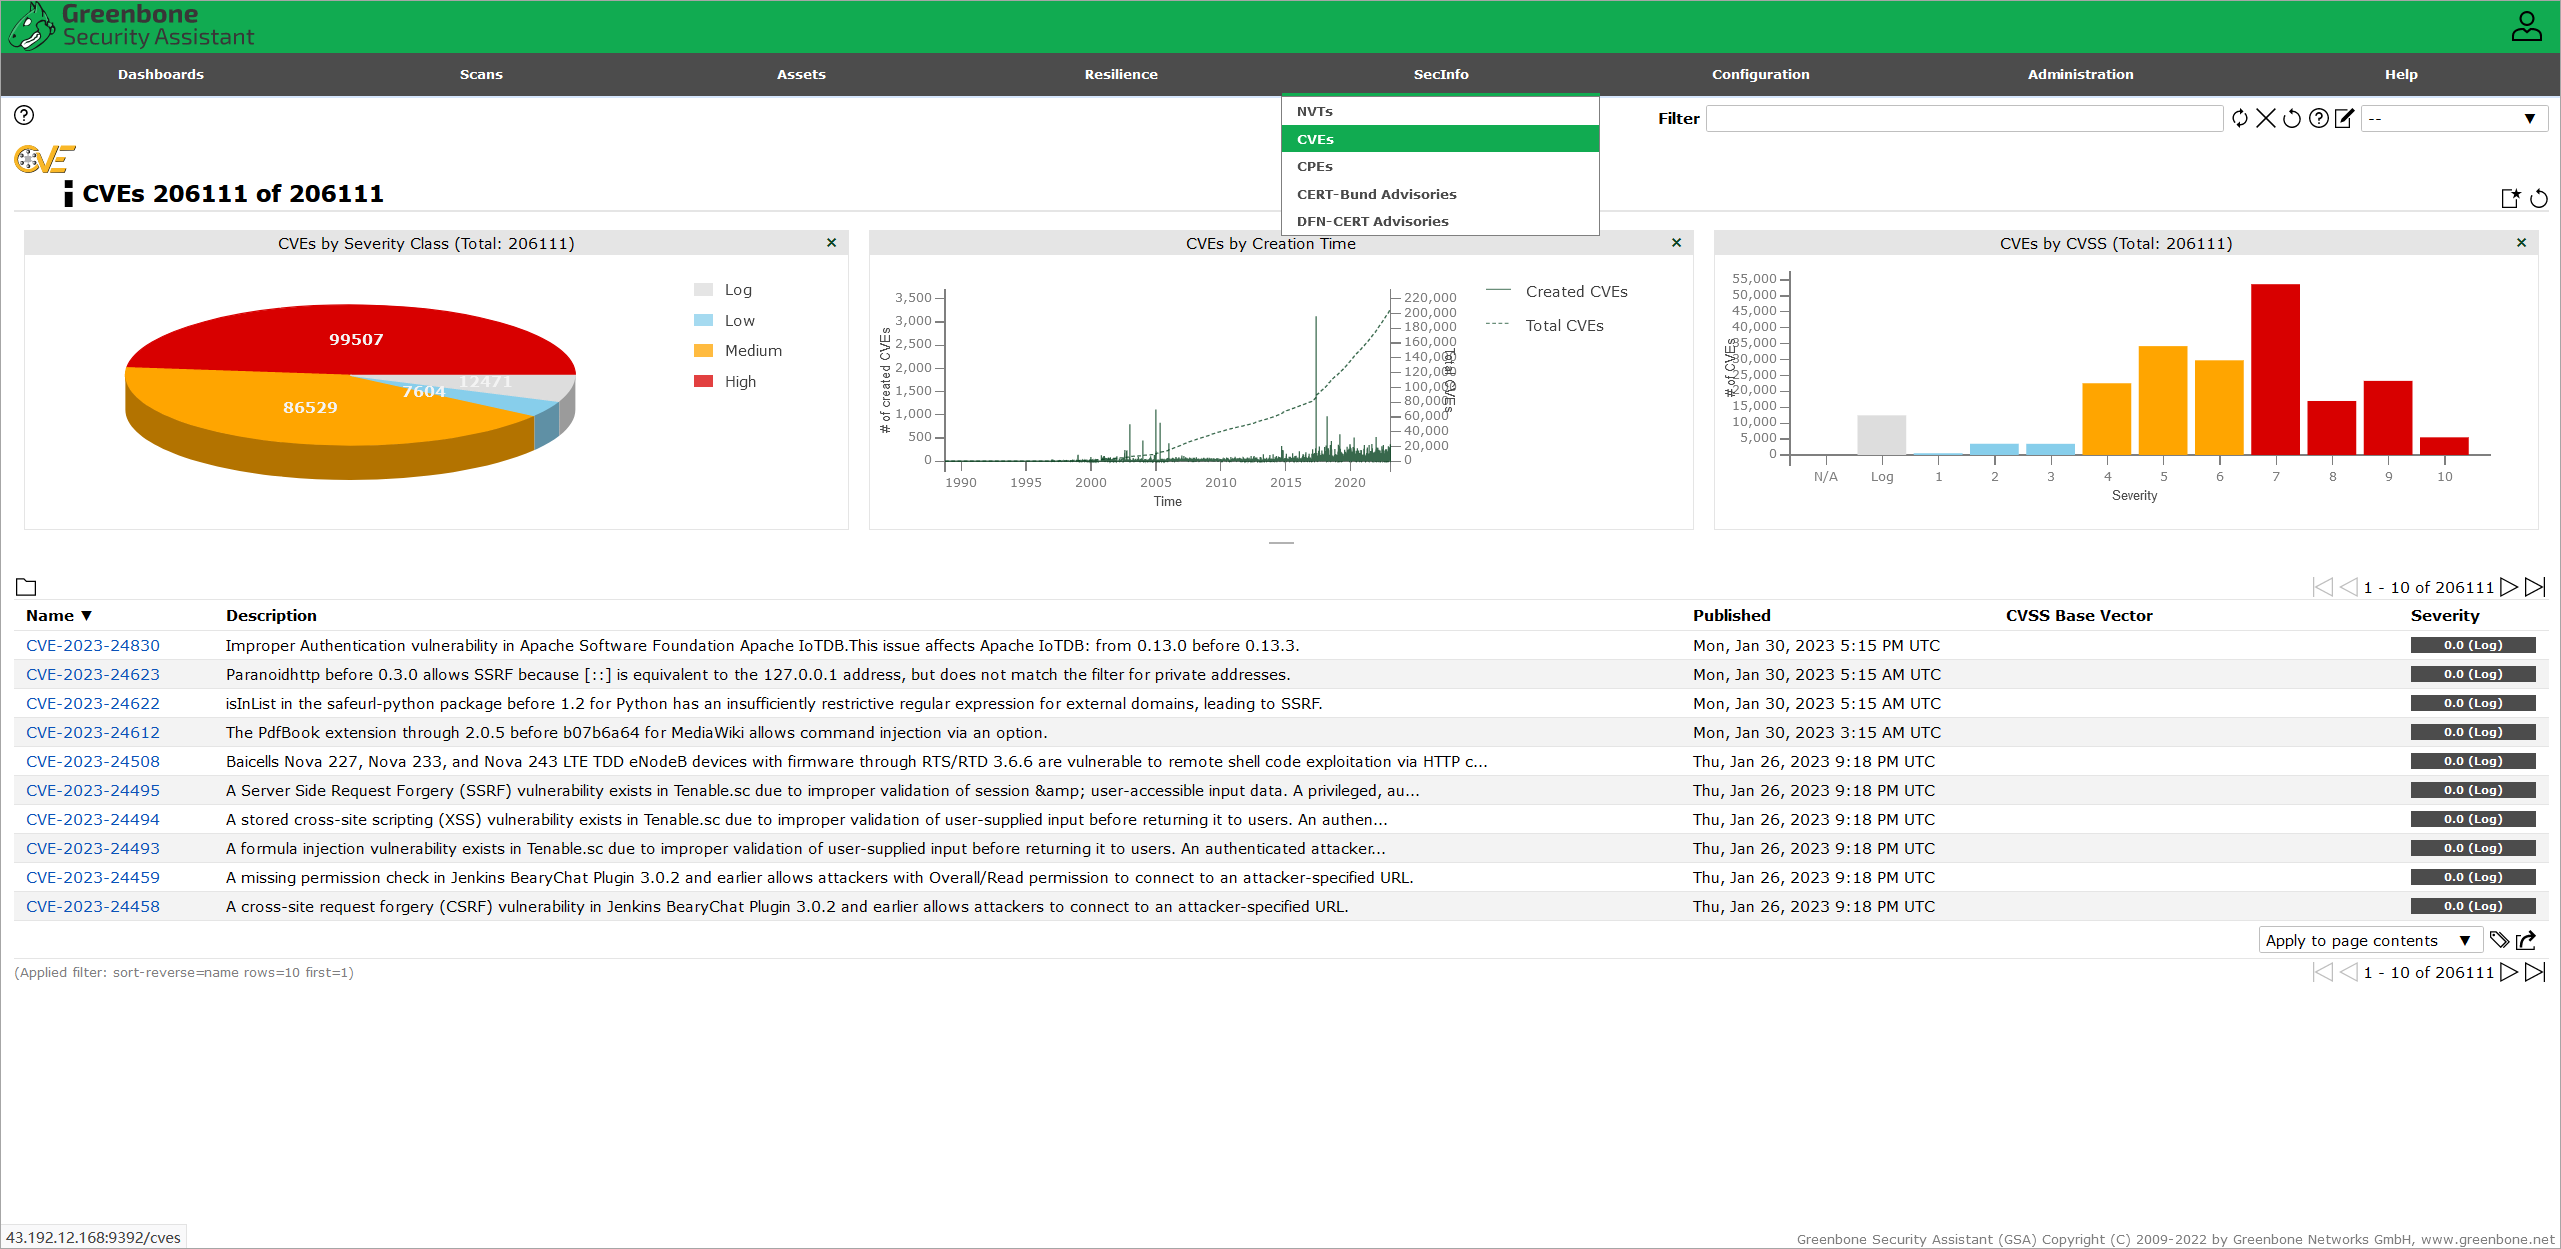The width and height of the screenshot is (2561, 1249).
Task: Open CVE-2023-24830 details link
Action: click(92, 645)
